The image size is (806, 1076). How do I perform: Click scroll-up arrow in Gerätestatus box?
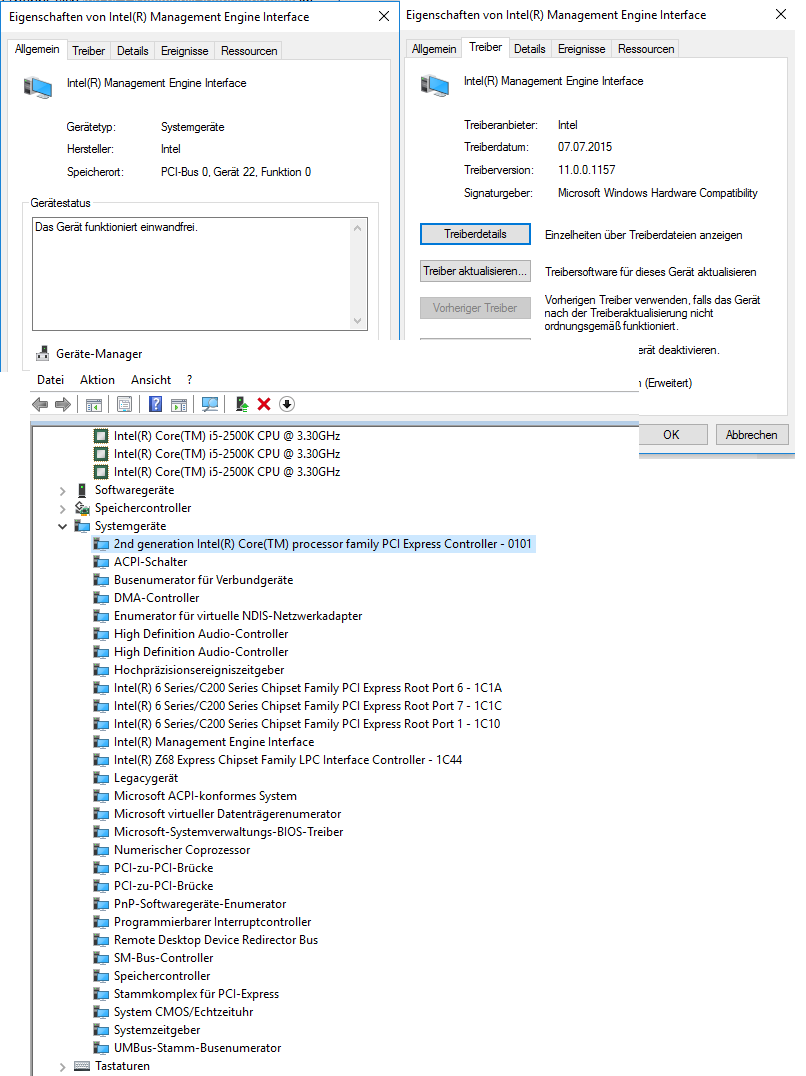(x=357, y=228)
